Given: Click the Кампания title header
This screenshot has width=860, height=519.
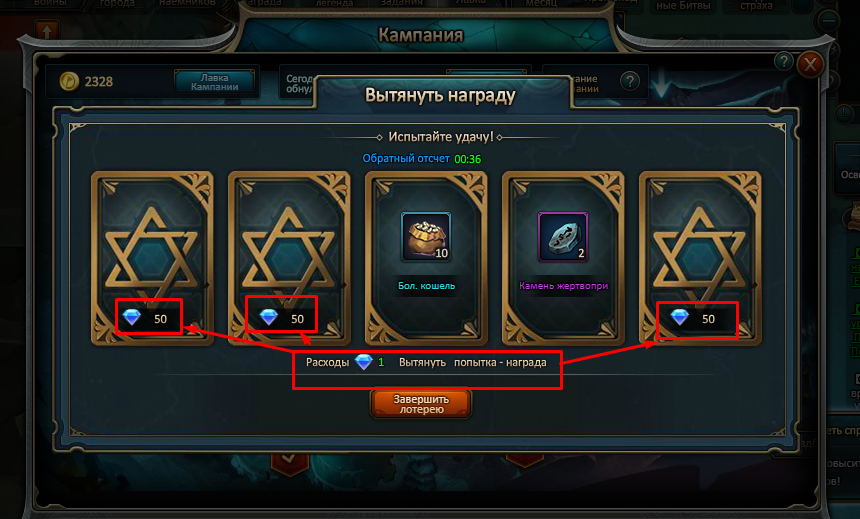Looking at the screenshot, I should 421,35.
